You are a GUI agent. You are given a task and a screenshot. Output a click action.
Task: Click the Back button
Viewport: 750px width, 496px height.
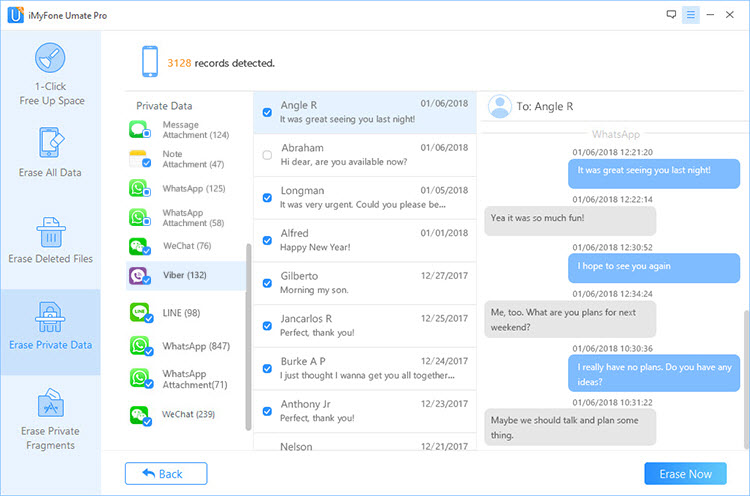click(x=166, y=474)
